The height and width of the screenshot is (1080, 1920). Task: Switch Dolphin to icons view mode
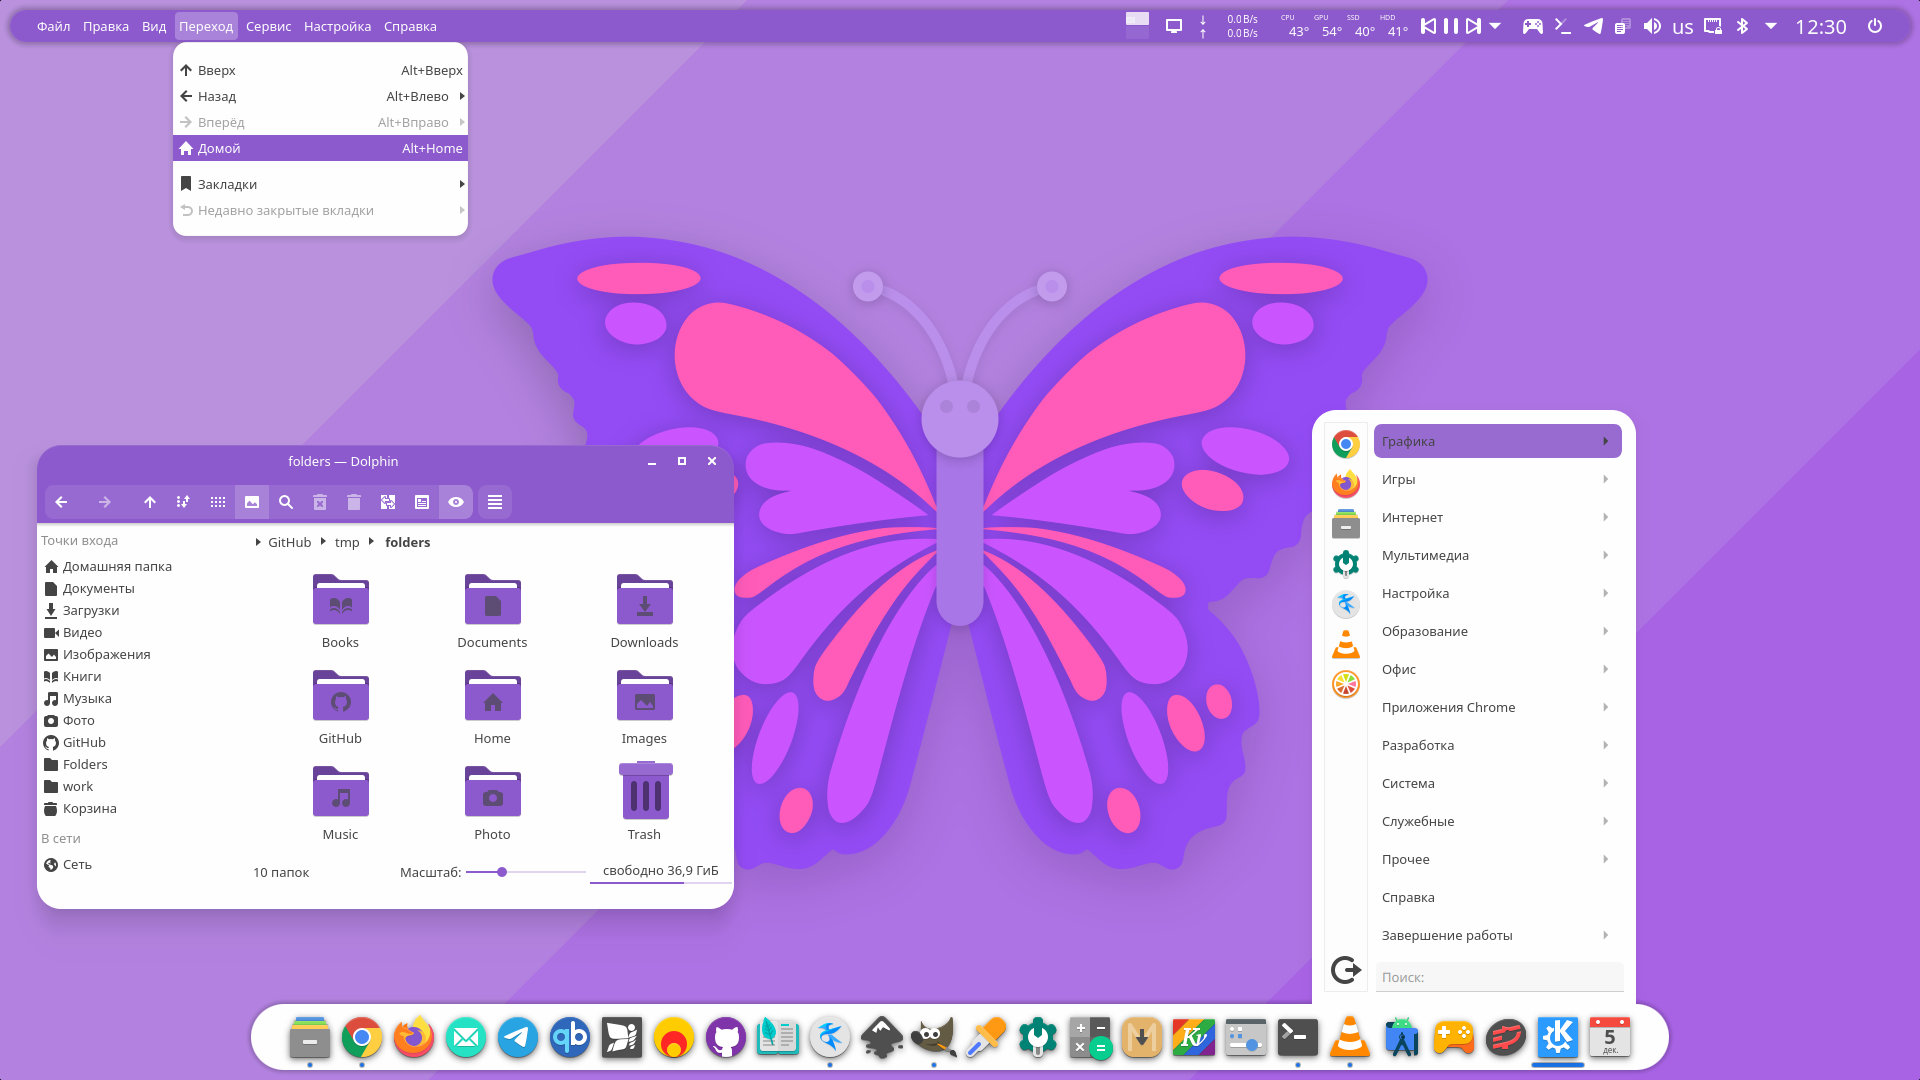(x=217, y=502)
